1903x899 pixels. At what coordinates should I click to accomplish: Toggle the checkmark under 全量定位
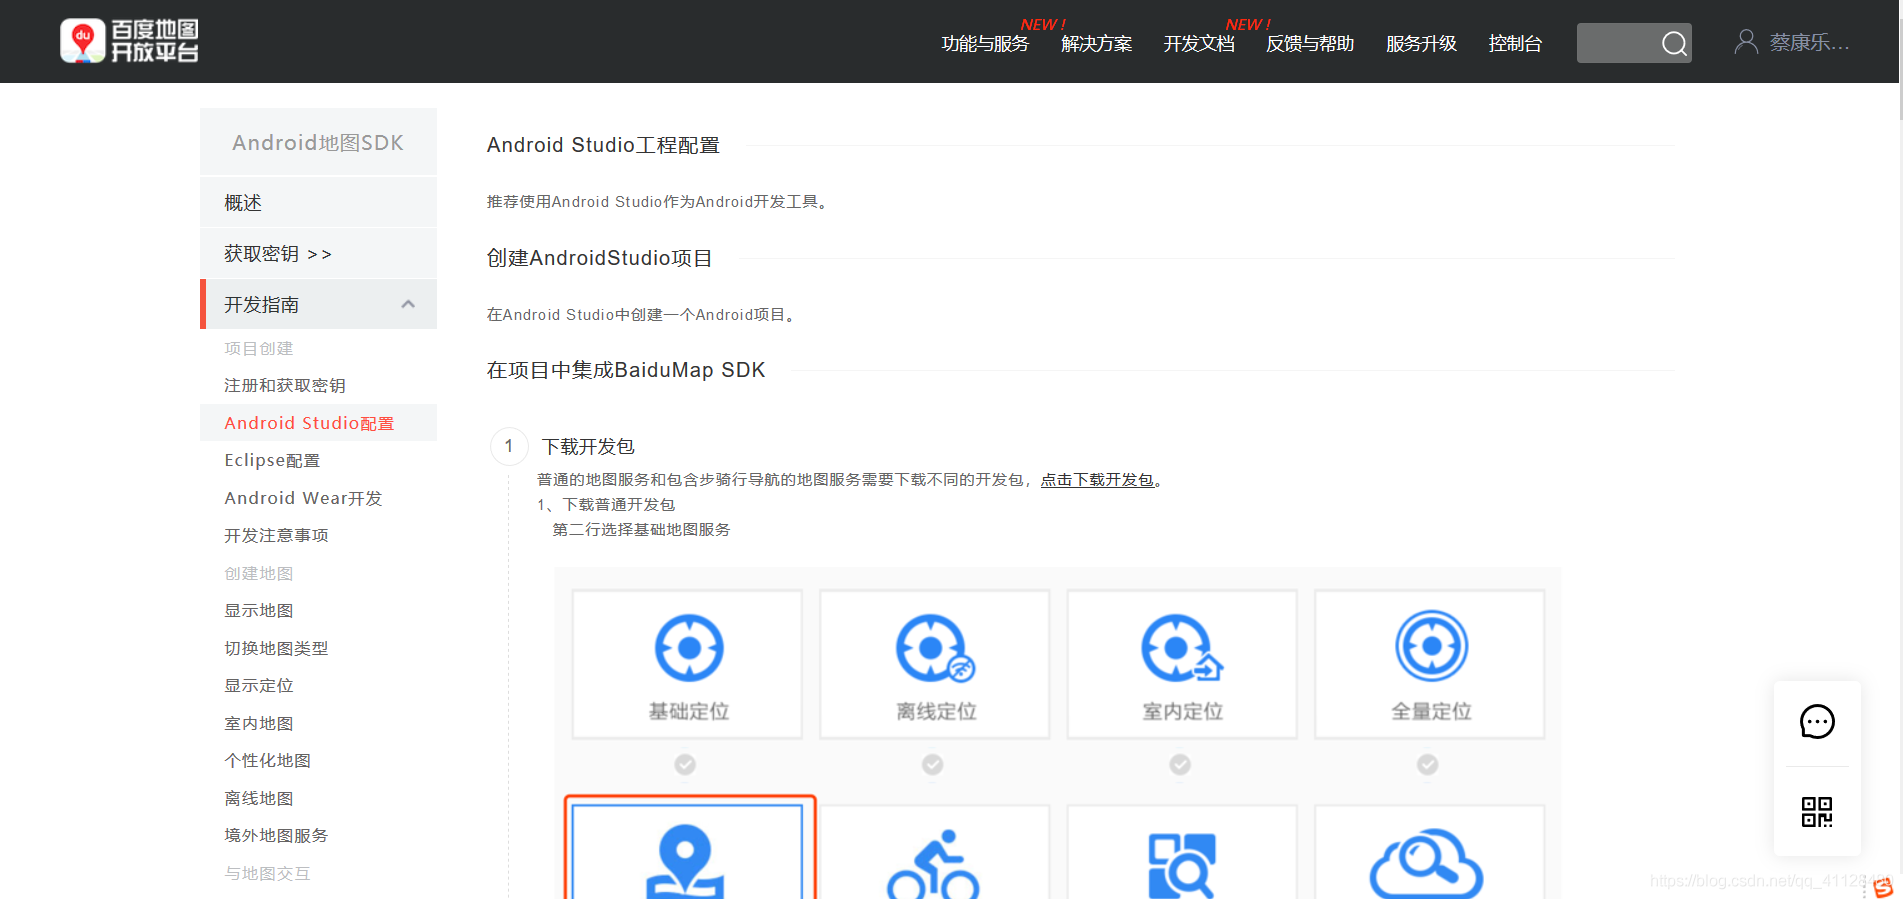(1427, 765)
